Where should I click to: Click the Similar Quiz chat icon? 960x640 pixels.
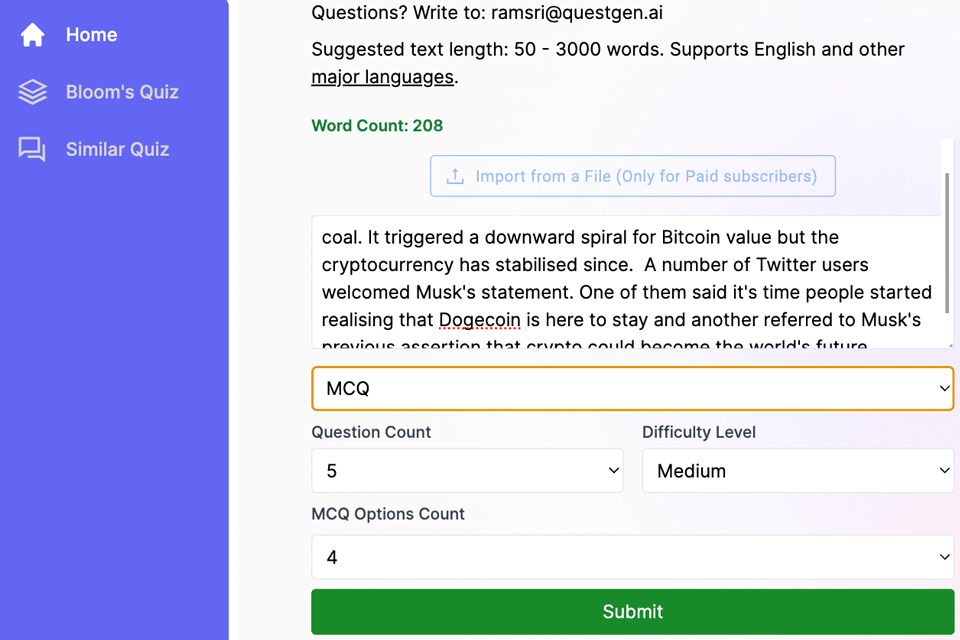pyautogui.click(x=32, y=150)
